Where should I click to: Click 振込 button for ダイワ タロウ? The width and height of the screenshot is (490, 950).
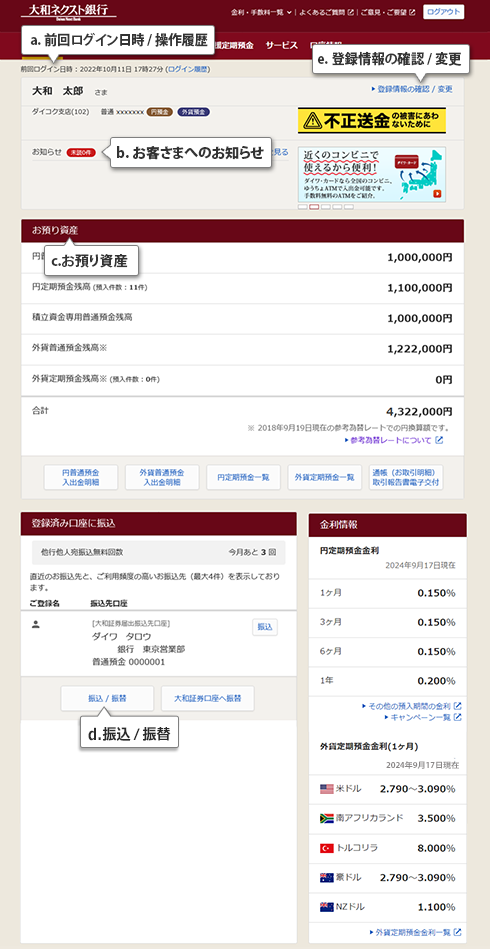(265, 627)
